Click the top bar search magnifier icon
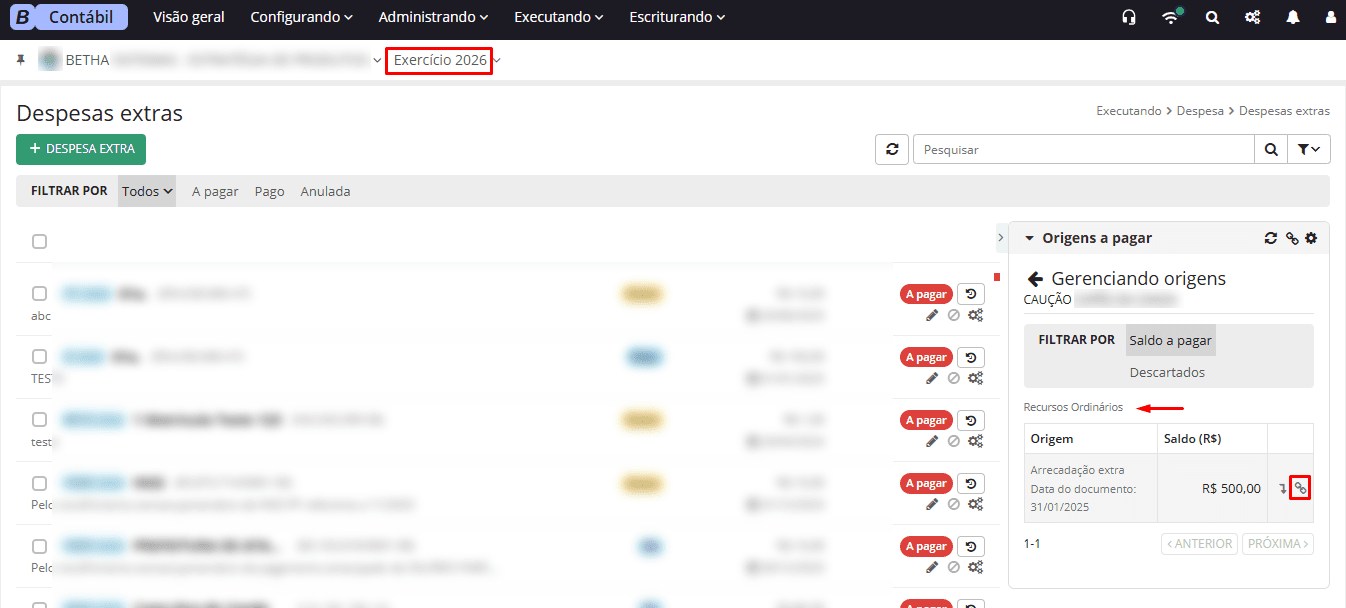Image resolution: width=1346 pixels, height=608 pixels. click(1212, 17)
